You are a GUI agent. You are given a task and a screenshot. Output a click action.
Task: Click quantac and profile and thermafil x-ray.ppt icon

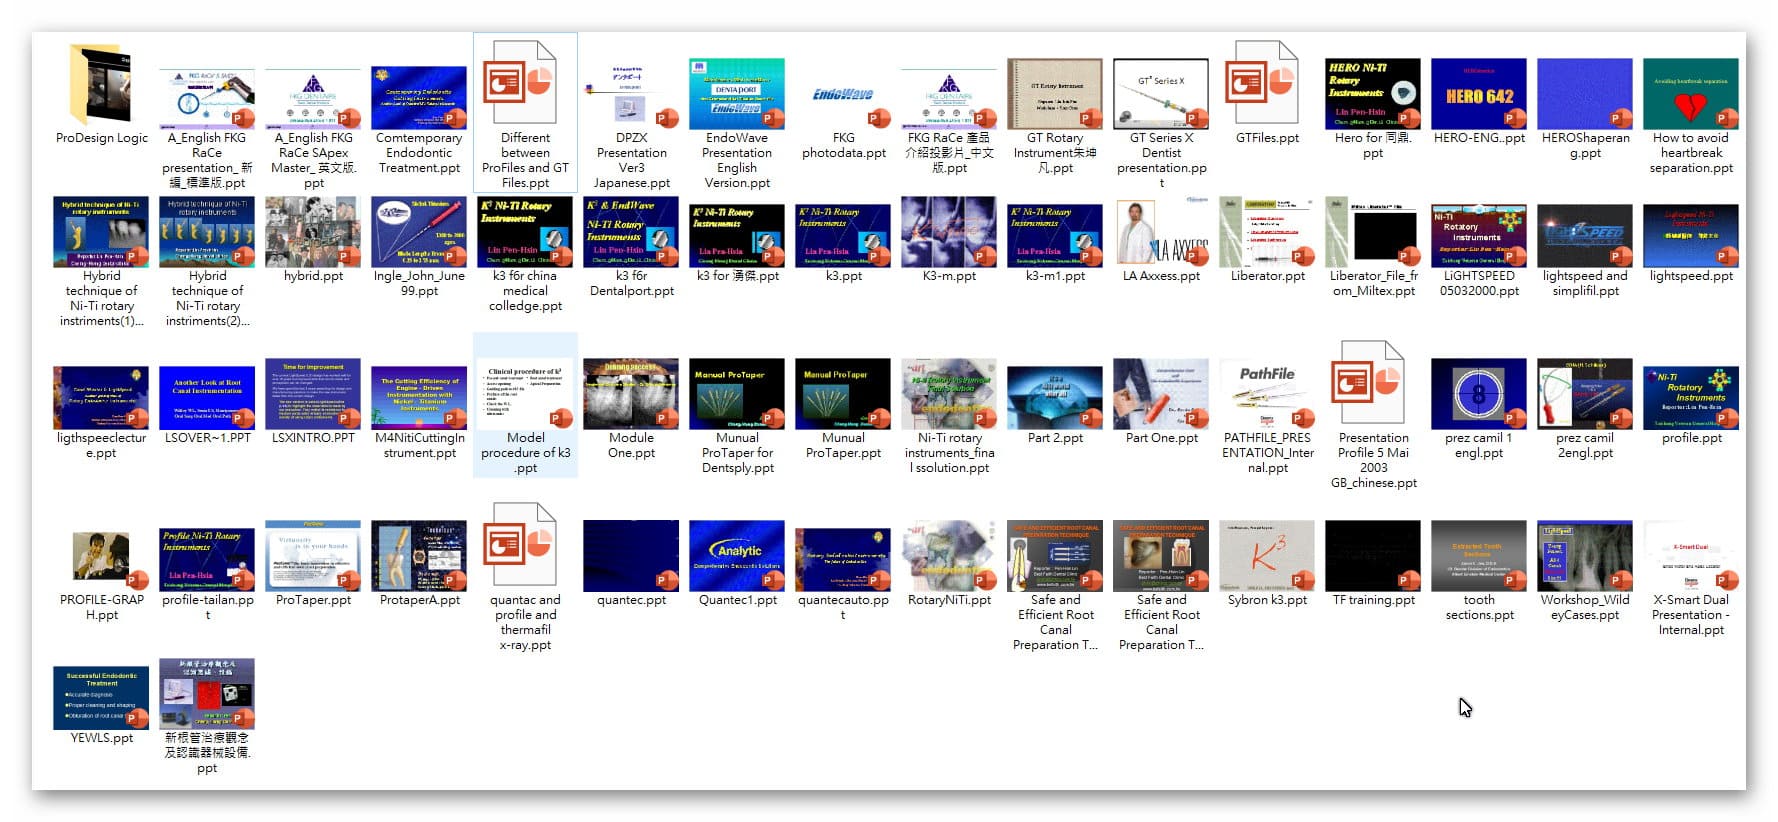[x=525, y=548]
